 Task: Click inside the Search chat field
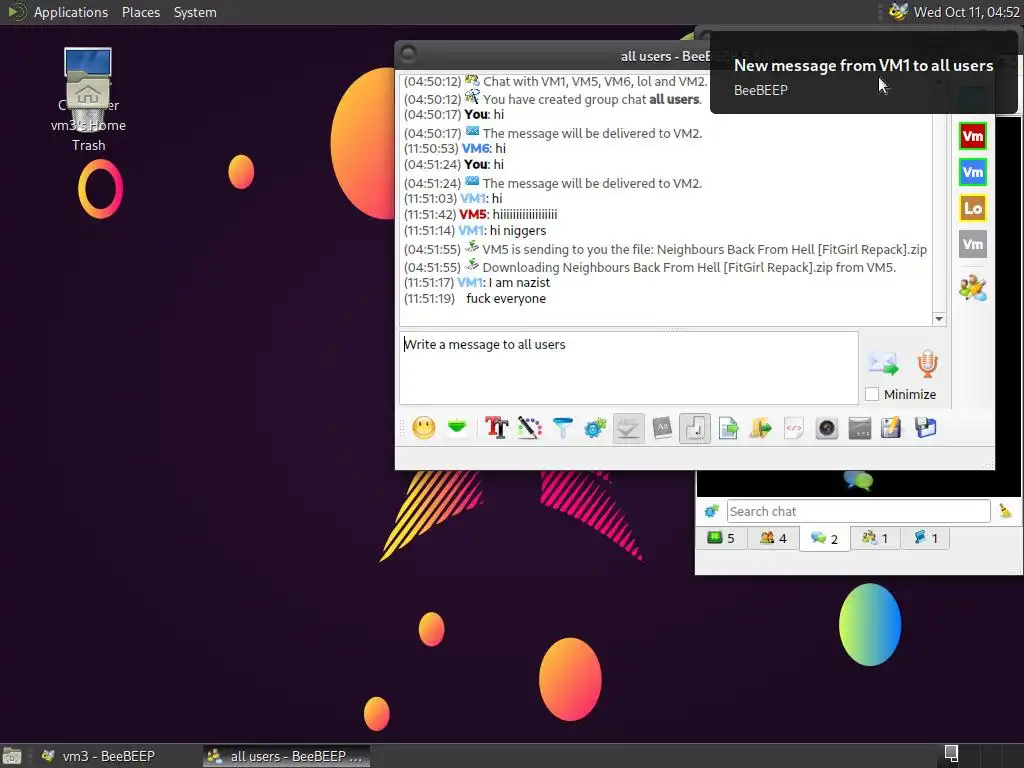point(858,511)
